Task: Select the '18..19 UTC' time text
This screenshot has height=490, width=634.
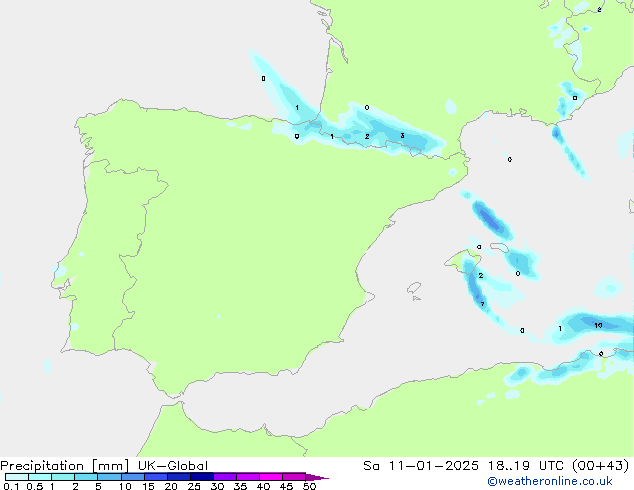Action: tap(525, 466)
